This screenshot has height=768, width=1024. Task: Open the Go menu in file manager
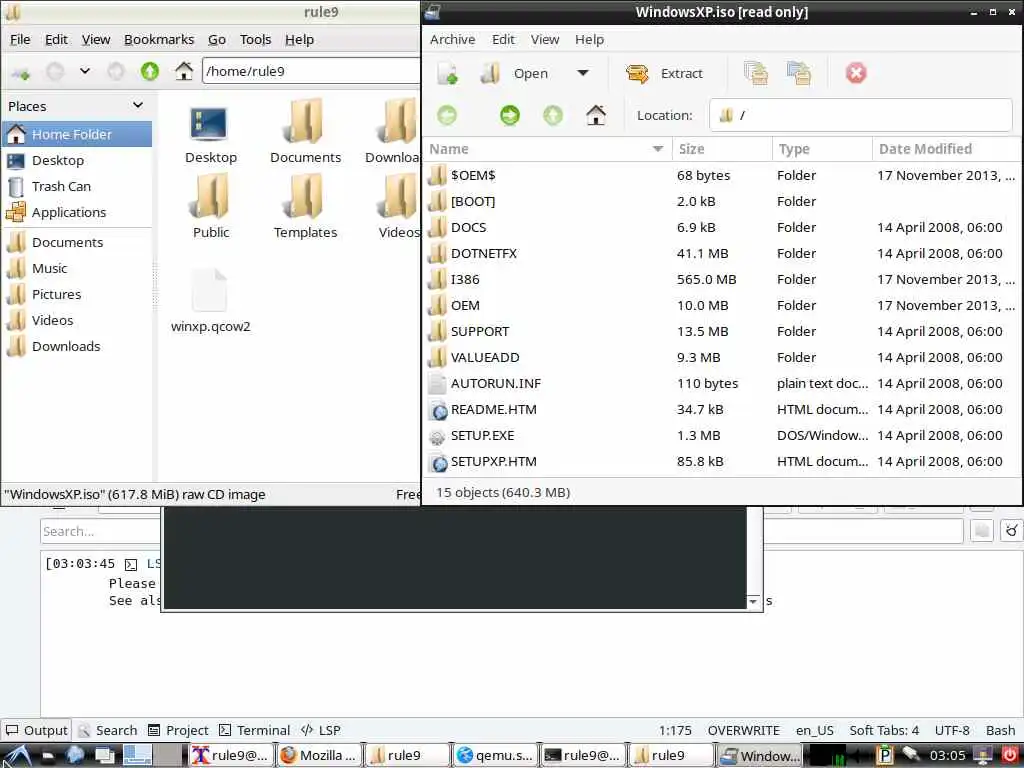[x=217, y=40]
